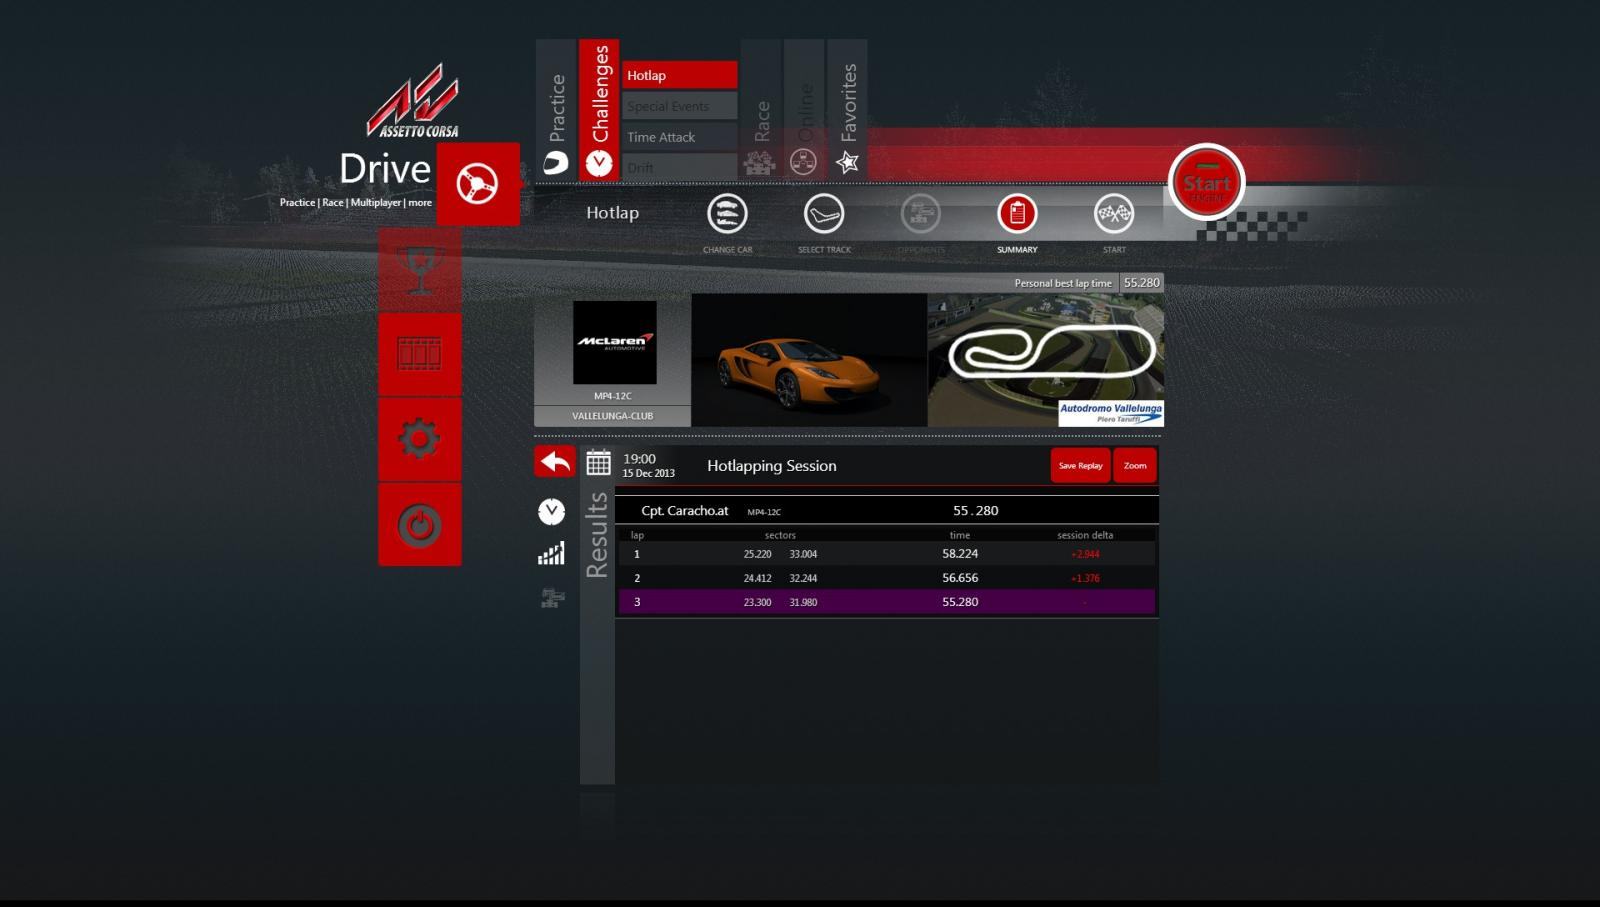
Task: Click the orange MP4-12C car preview
Action: tap(809, 360)
